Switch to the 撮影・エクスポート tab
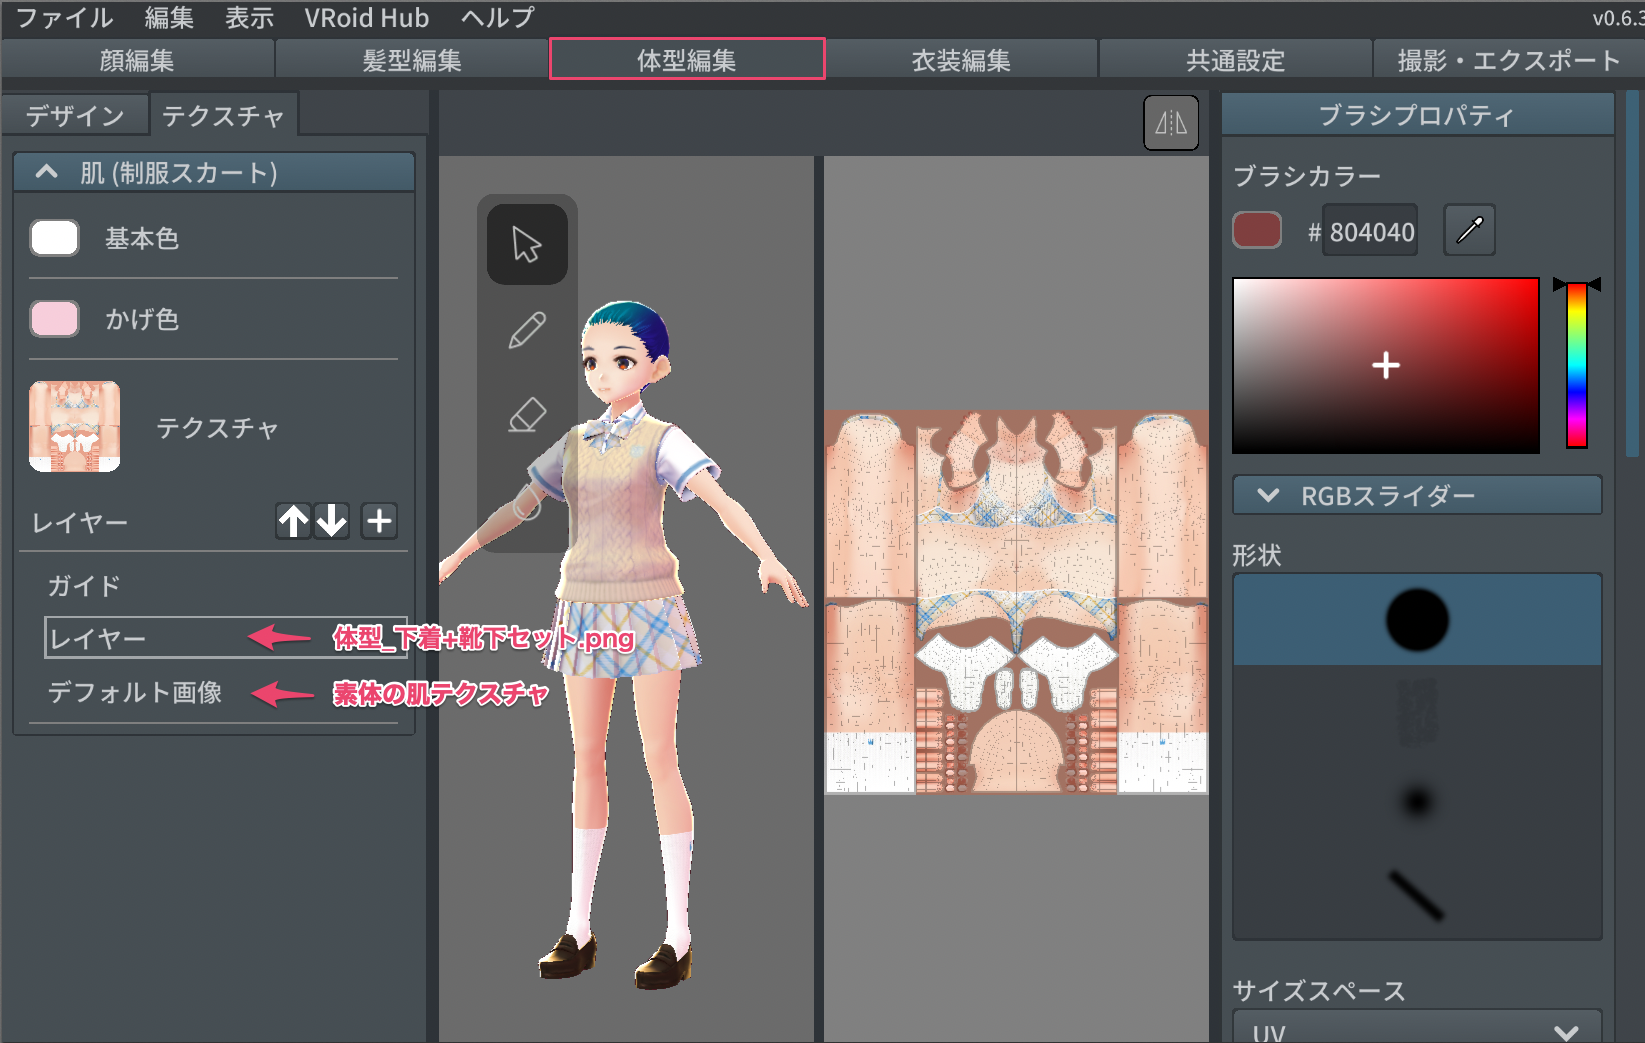This screenshot has height=1043, width=1645. click(1509, 60)
